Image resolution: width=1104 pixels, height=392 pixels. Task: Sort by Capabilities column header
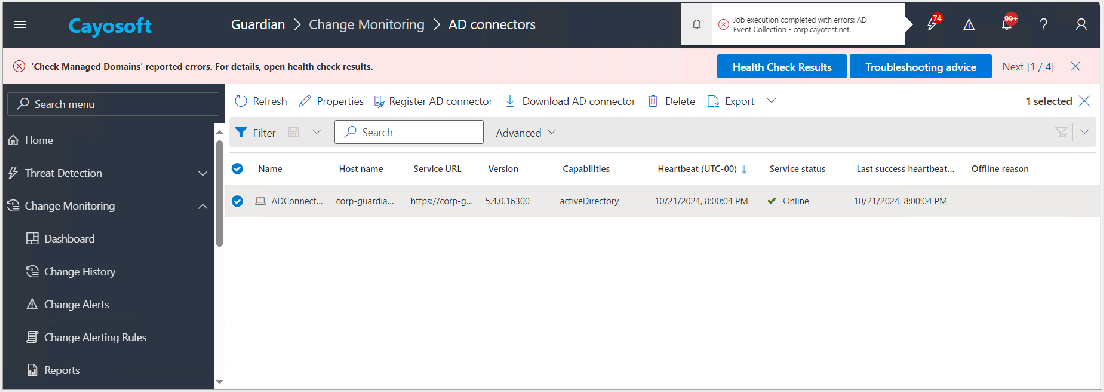[586, 169]
